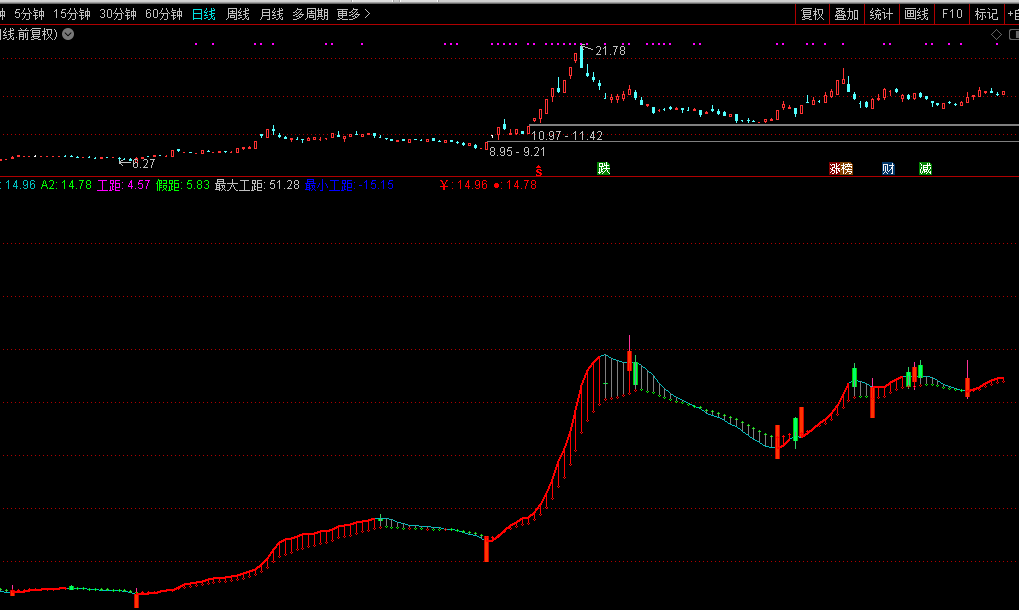Viewport: 1019px width, 610px height.
Task: Click the orange 涨榜 event marker
Action: [x=841, y=168]
